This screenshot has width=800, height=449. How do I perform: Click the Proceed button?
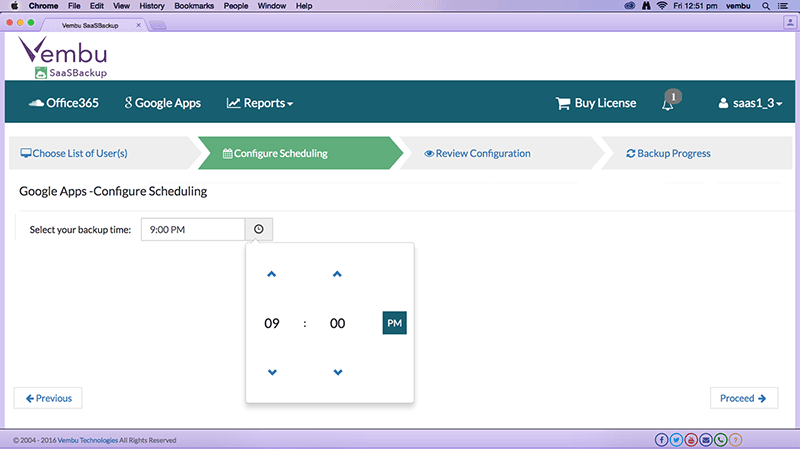click(744, 398)
